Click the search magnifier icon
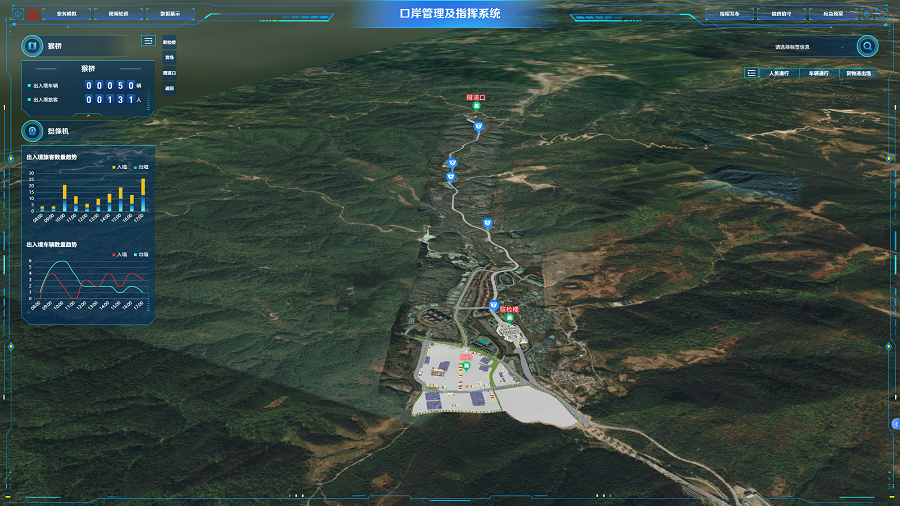Screen dimensions: 900x506 pyautogui.click(x=868, y=46)
